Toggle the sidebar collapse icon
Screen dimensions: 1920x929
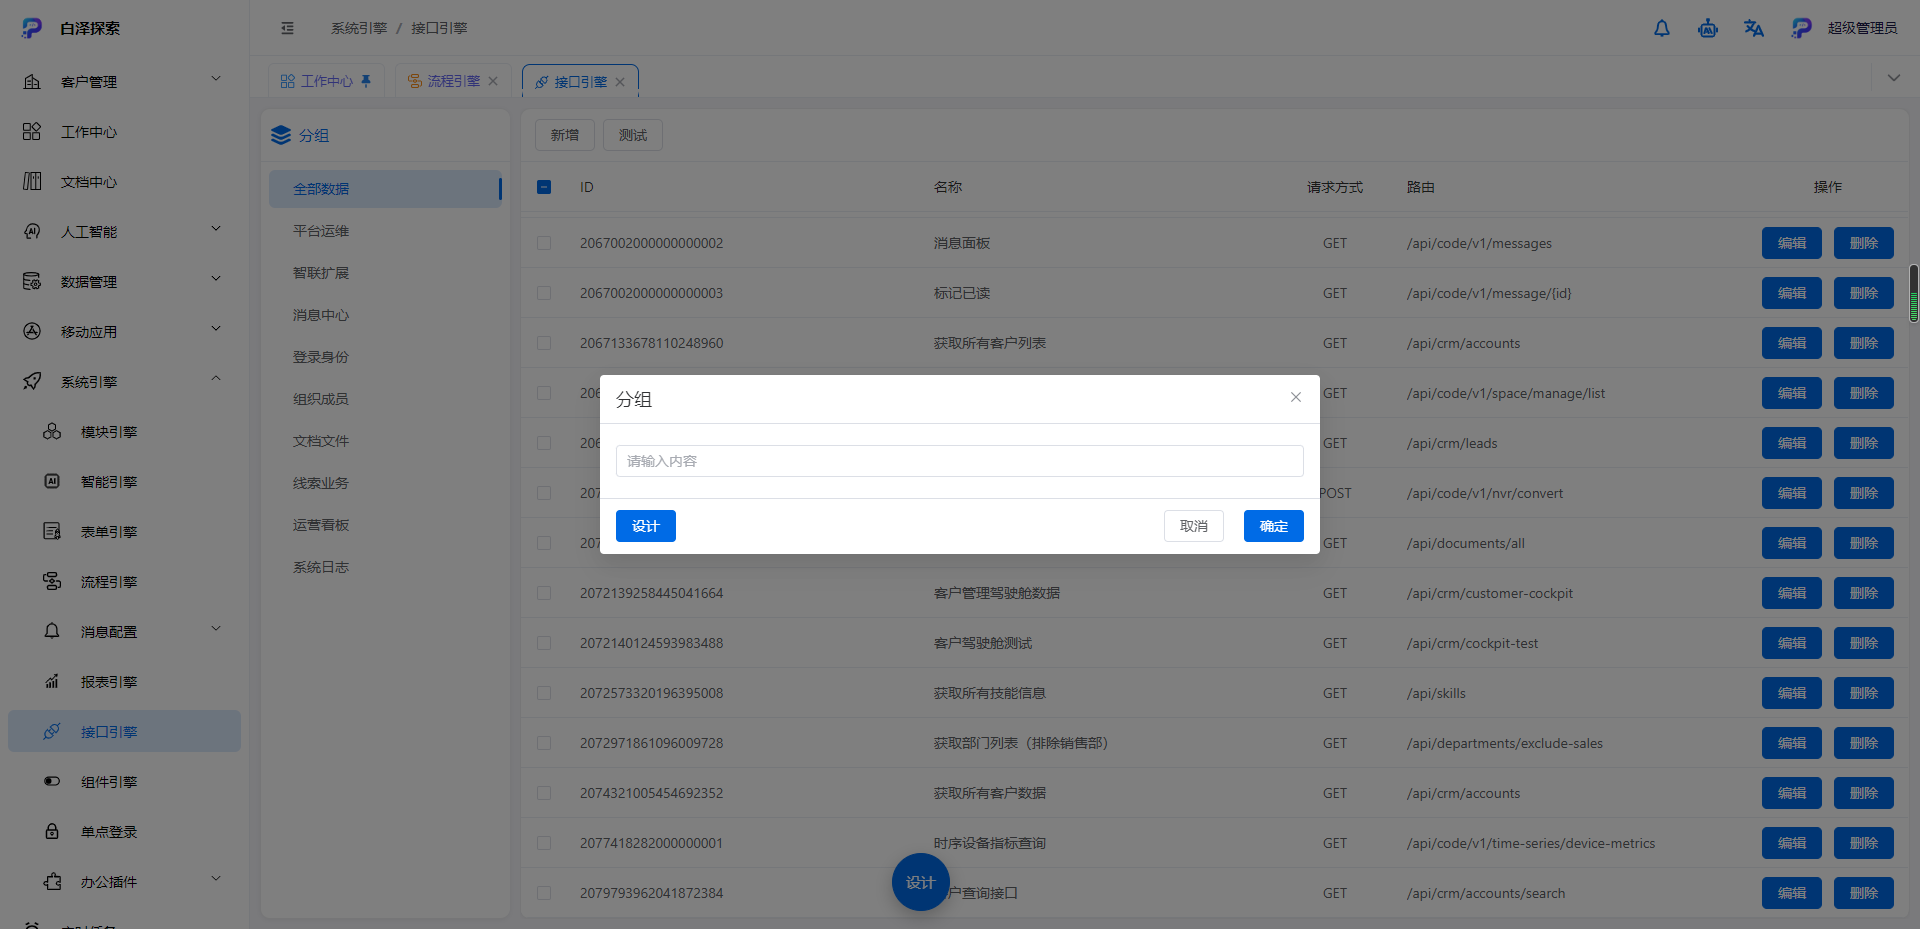pyautogui.click(x=288, y=28)
